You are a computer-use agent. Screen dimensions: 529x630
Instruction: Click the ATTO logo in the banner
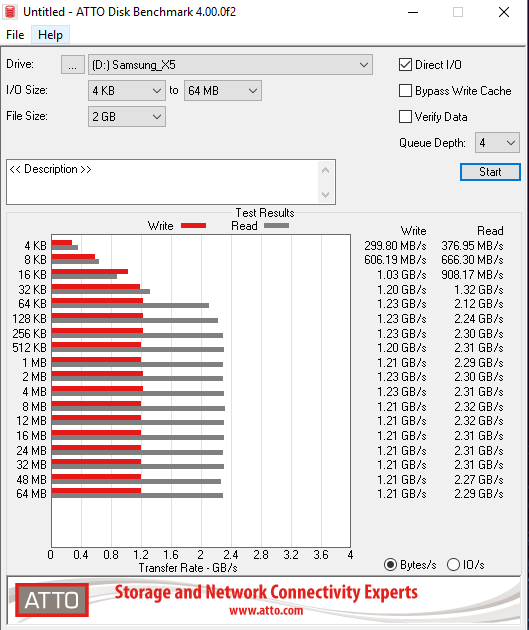pos(52,600)
